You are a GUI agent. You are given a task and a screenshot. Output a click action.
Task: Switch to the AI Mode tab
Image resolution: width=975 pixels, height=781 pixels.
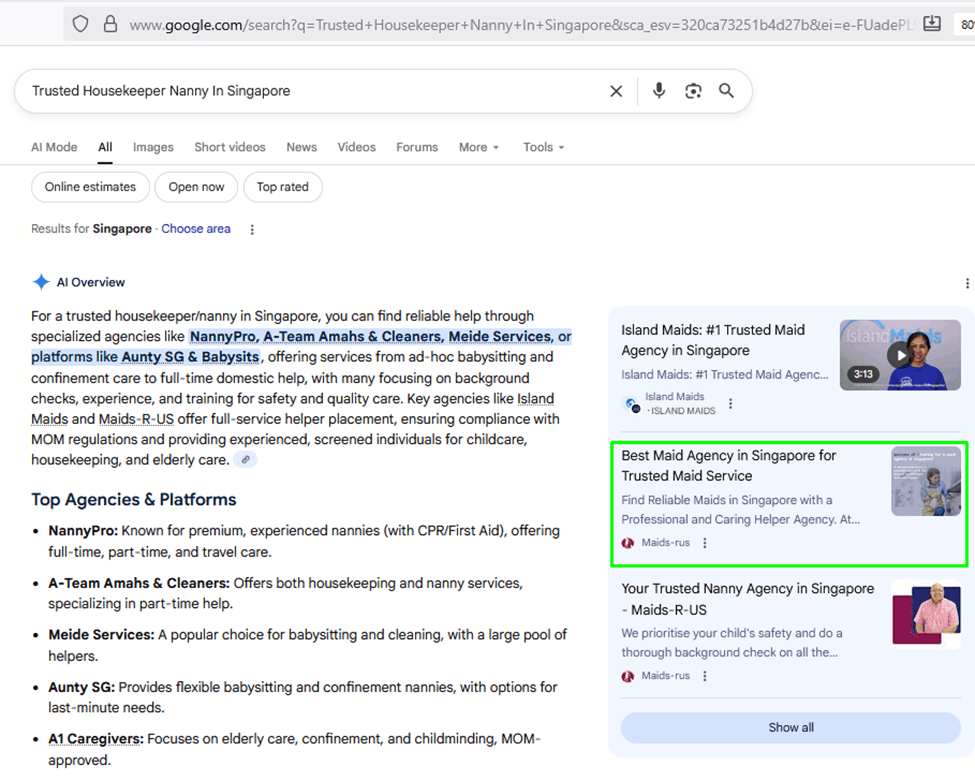[x=54, y=147]
